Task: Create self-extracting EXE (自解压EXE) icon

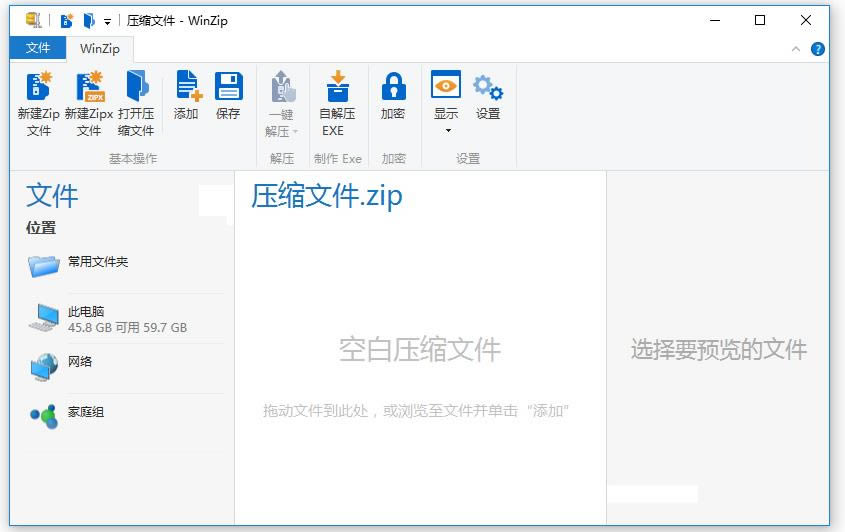Action: click(x=337, y=86)
